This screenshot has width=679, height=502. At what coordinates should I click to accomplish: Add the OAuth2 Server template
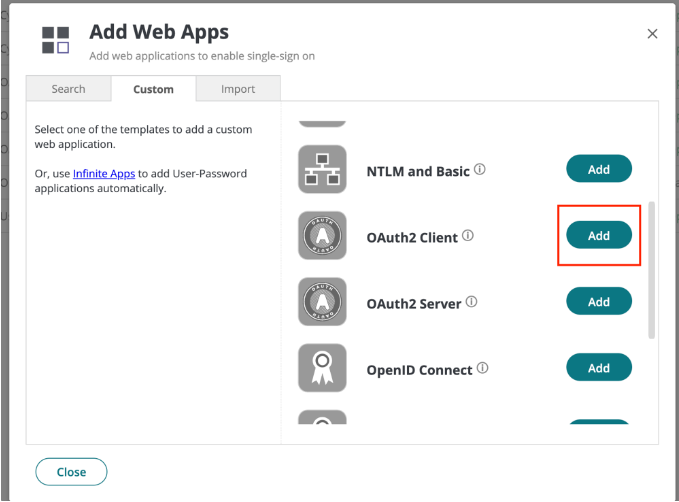pos(599,301)
